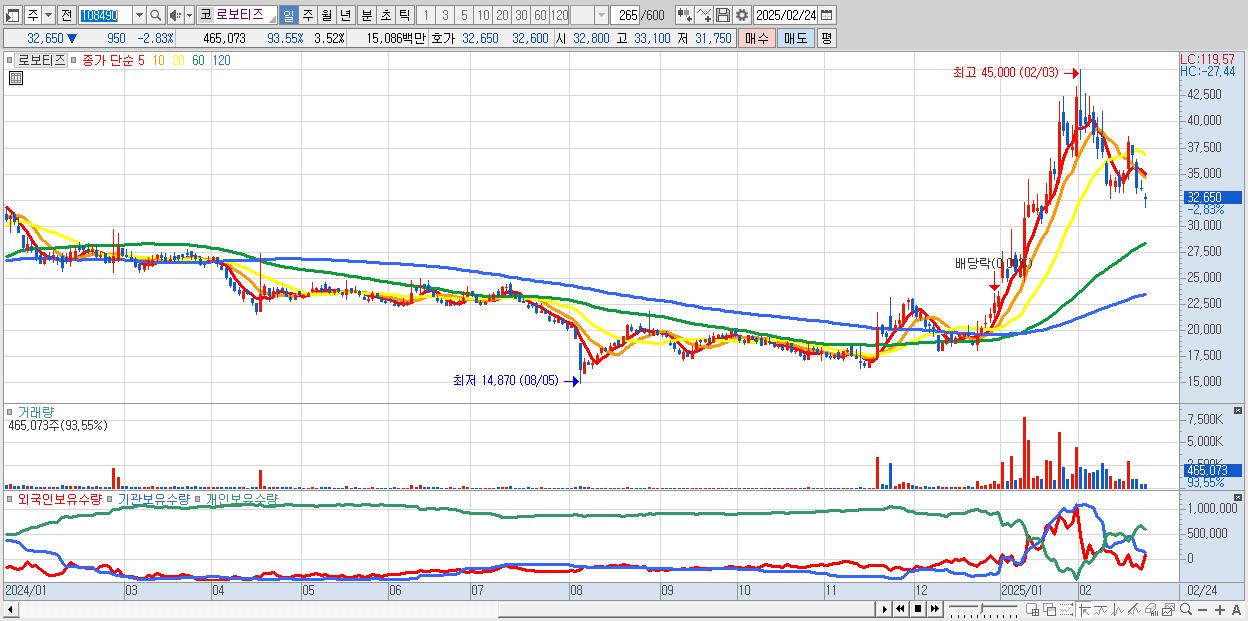Play the chart replay forward
The height and width of the screenshot is (621, 1248).
click(885, 609)
